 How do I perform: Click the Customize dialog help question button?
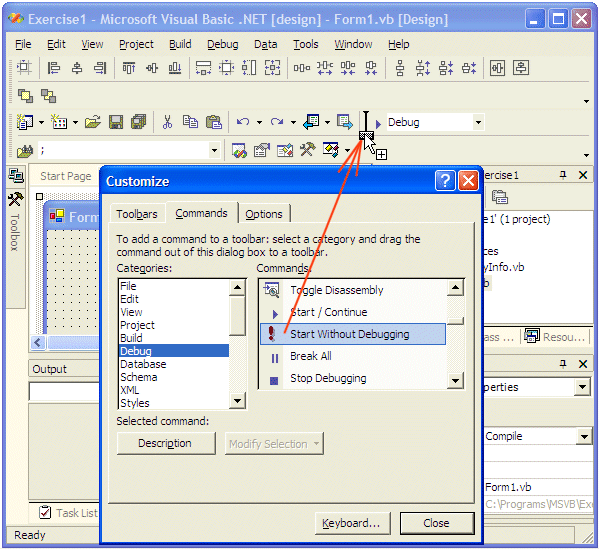pos(445,180)
